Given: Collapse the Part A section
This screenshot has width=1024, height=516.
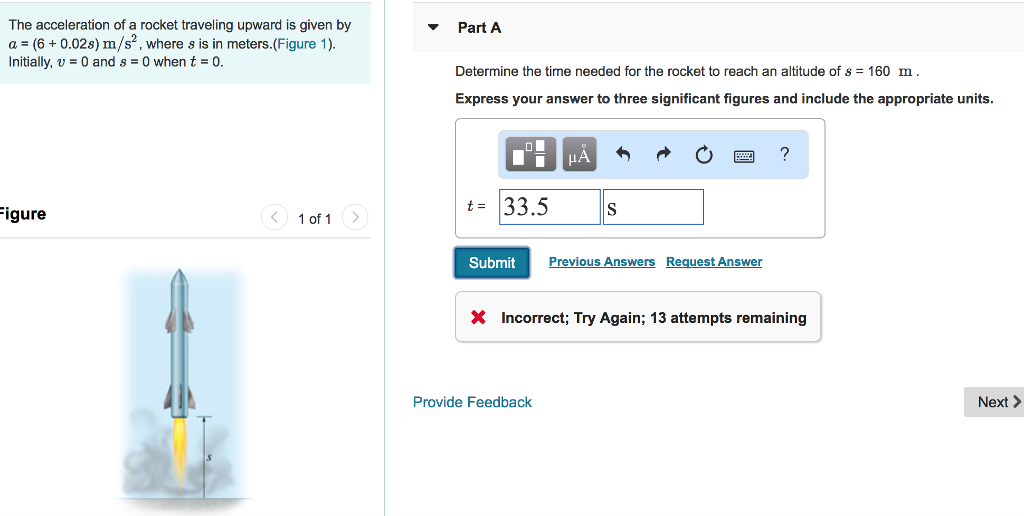Looking at the screenshot, I should (x=433, y=28).
